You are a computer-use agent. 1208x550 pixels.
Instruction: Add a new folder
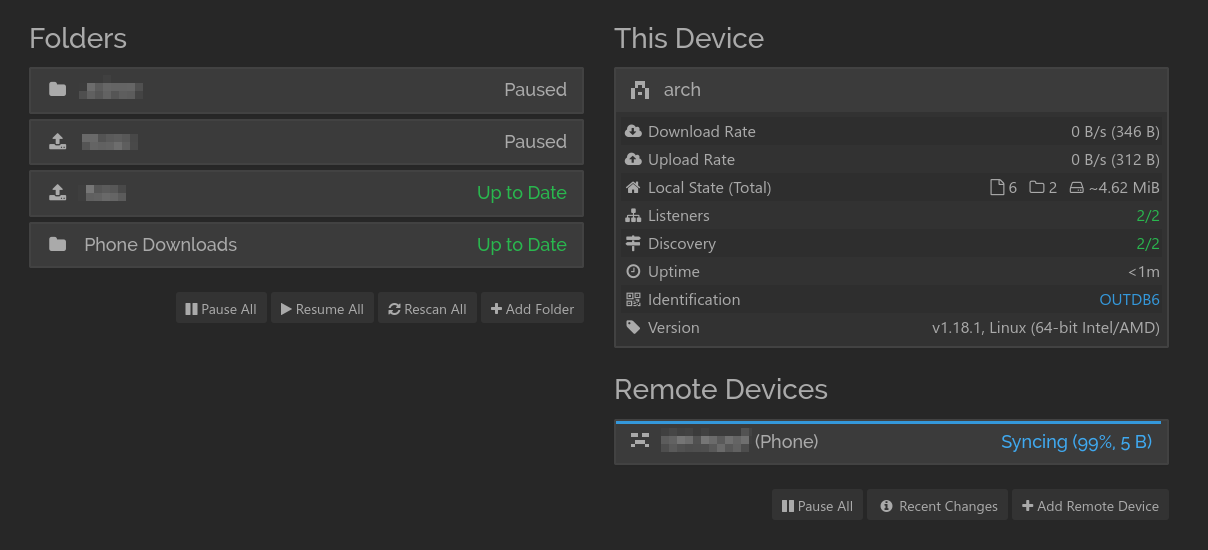pos(532,309)
